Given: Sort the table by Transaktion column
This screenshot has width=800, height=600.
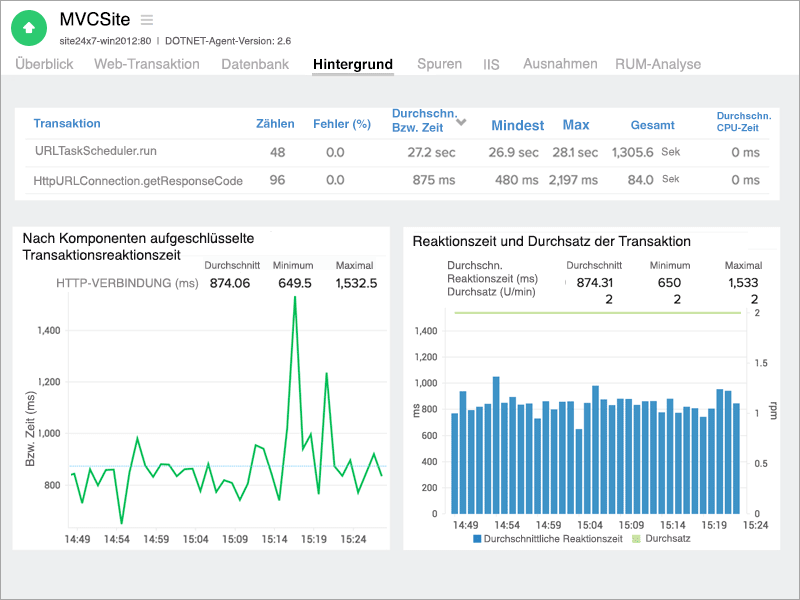Looking at the screenshot, I should point(67,124).
